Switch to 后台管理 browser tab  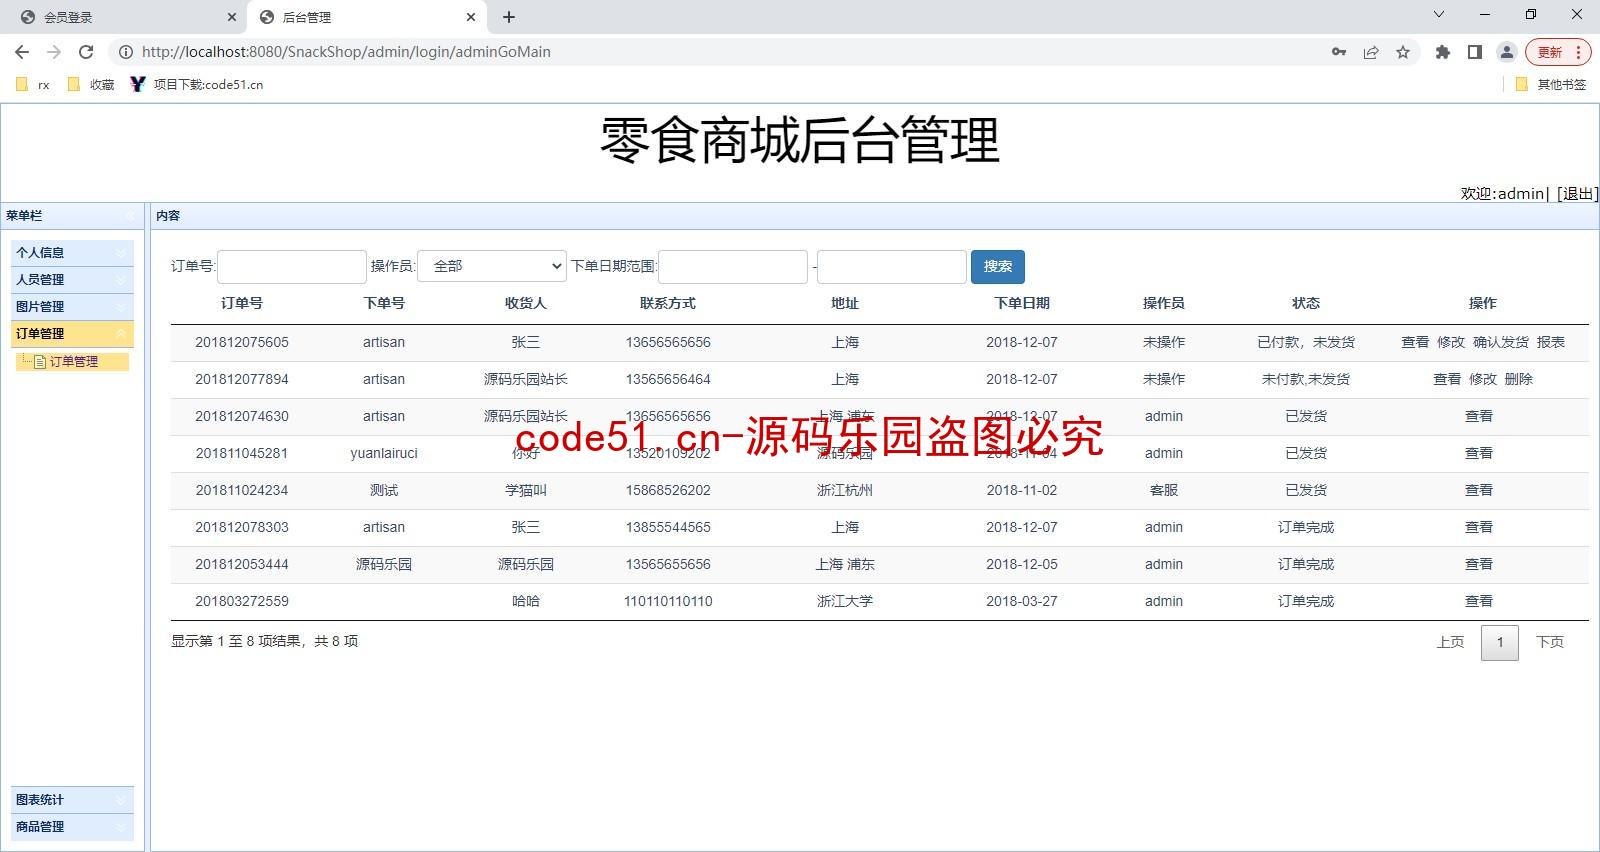tap(366, 17)
